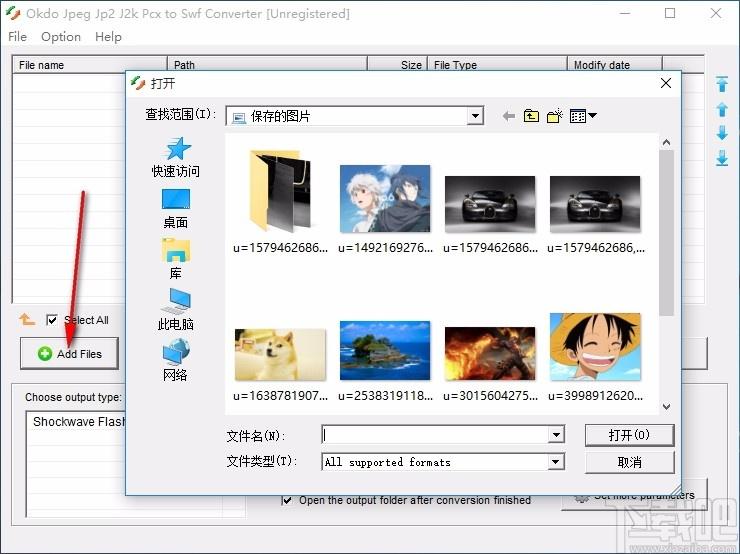Open 库 in the places bar
Viewport: 740px width, 554px height.
coord(176,259)
